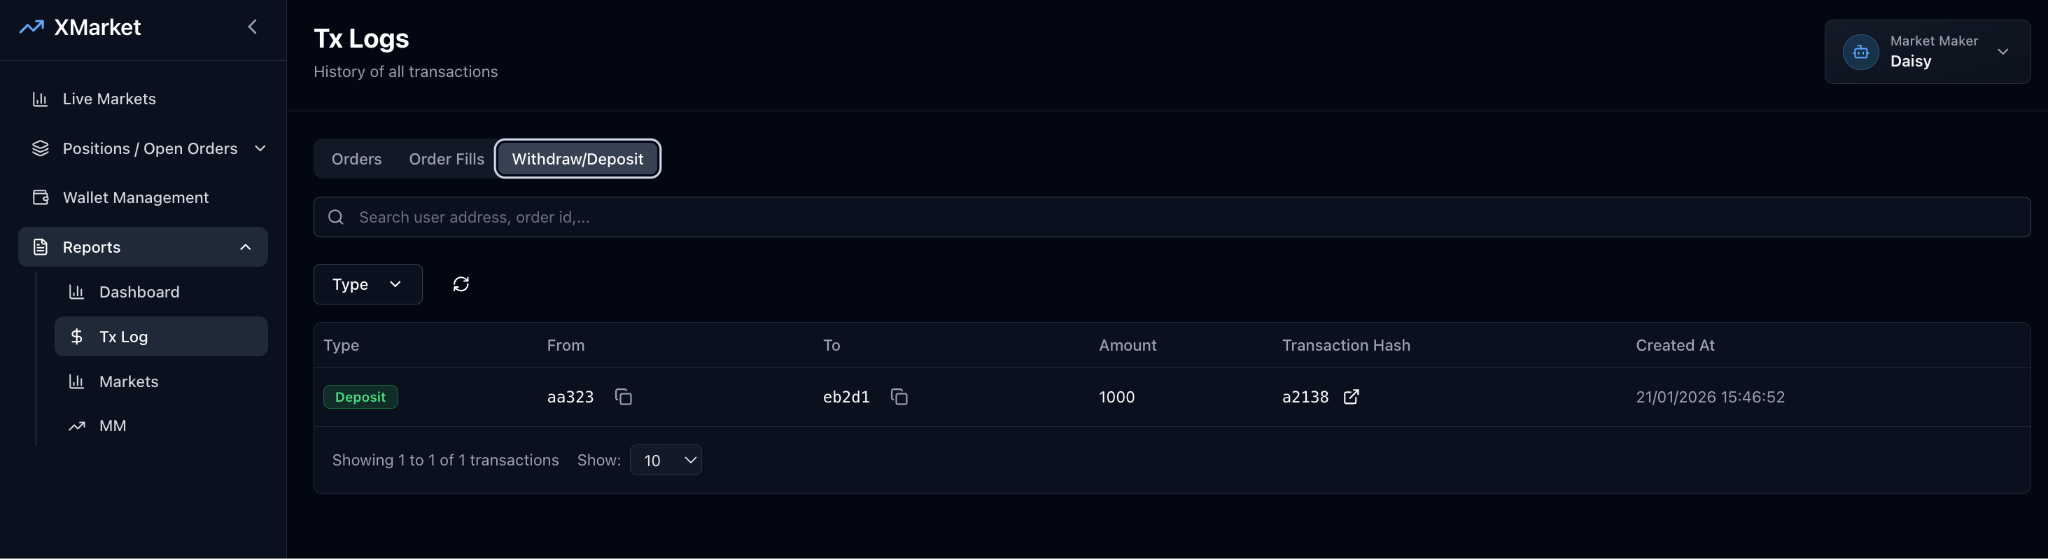Click the search user address field
The height and width of the screenshot is (559, 2048).
pos(1180,217)
